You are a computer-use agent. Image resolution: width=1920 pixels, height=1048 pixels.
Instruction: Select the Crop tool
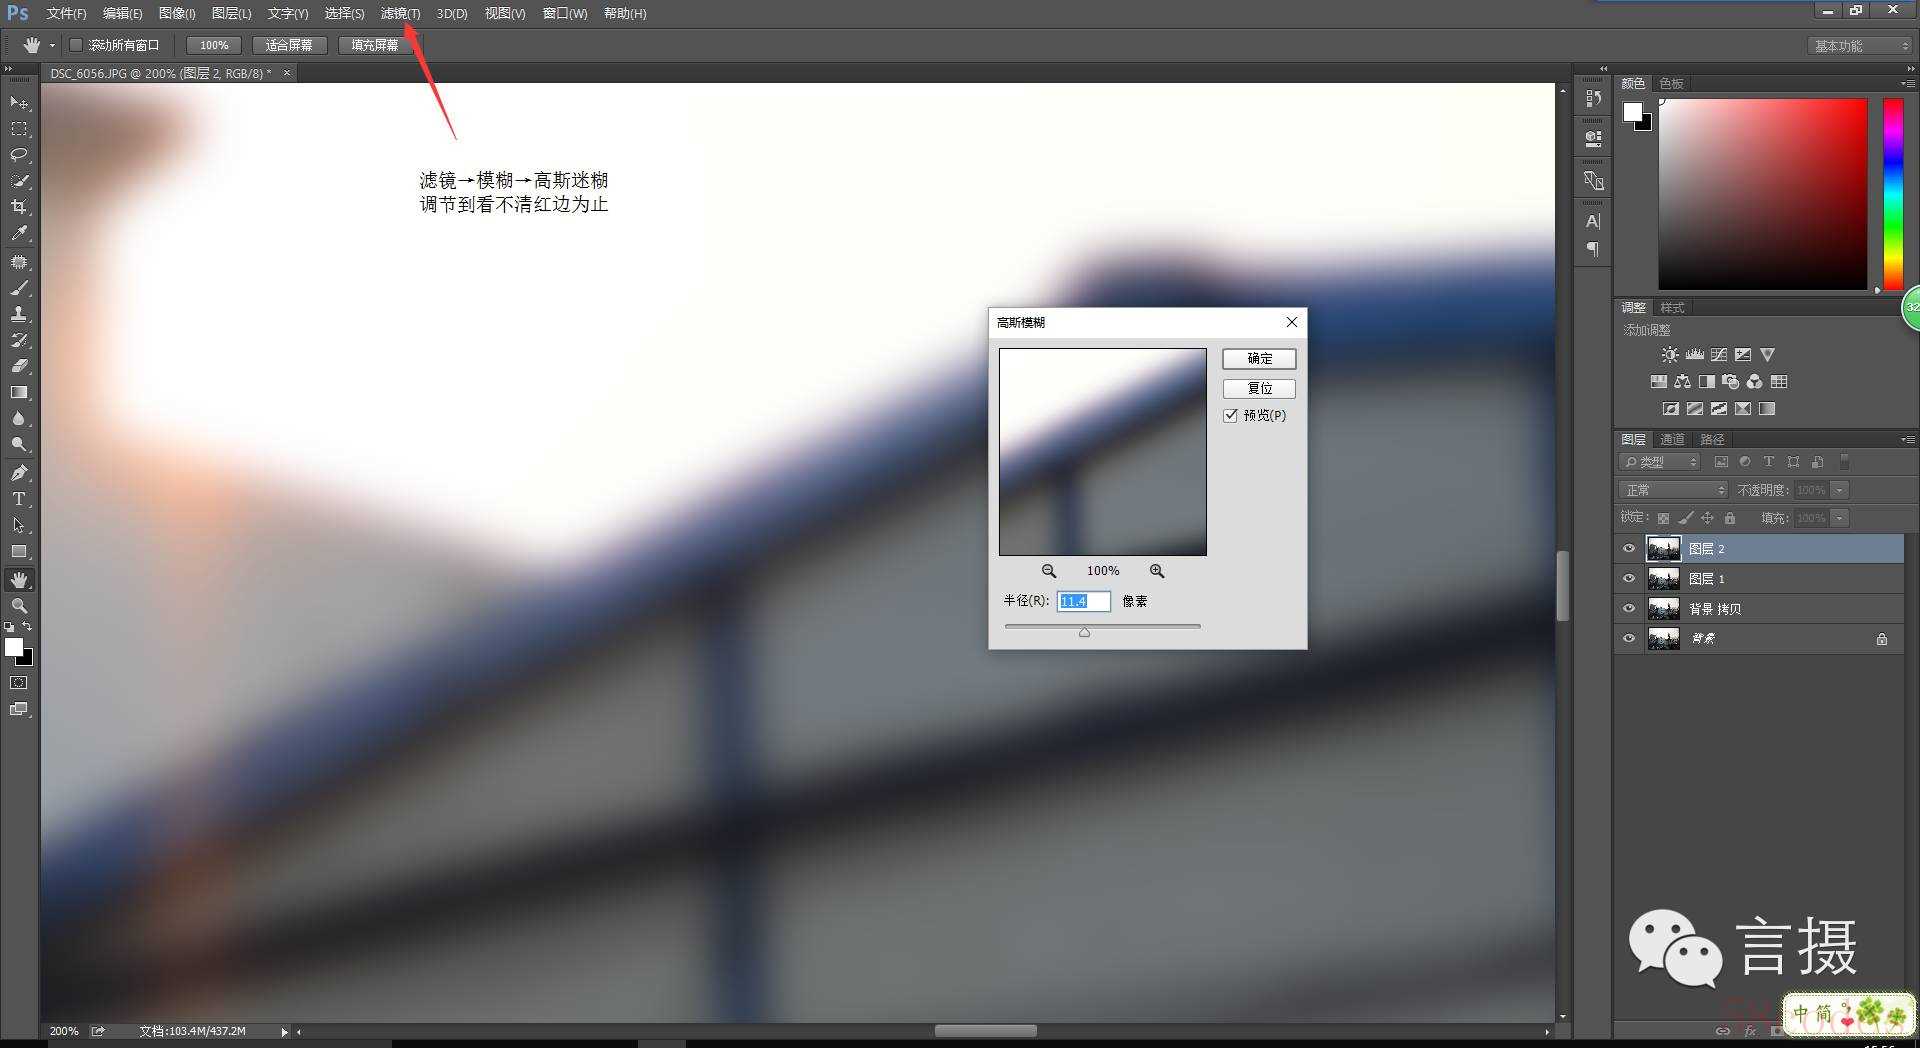point(19,207)
